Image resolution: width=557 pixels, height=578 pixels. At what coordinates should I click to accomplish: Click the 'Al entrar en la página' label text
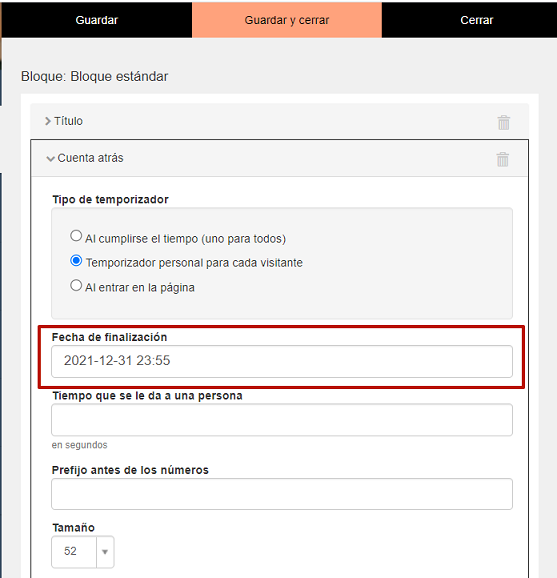[140, 288]
